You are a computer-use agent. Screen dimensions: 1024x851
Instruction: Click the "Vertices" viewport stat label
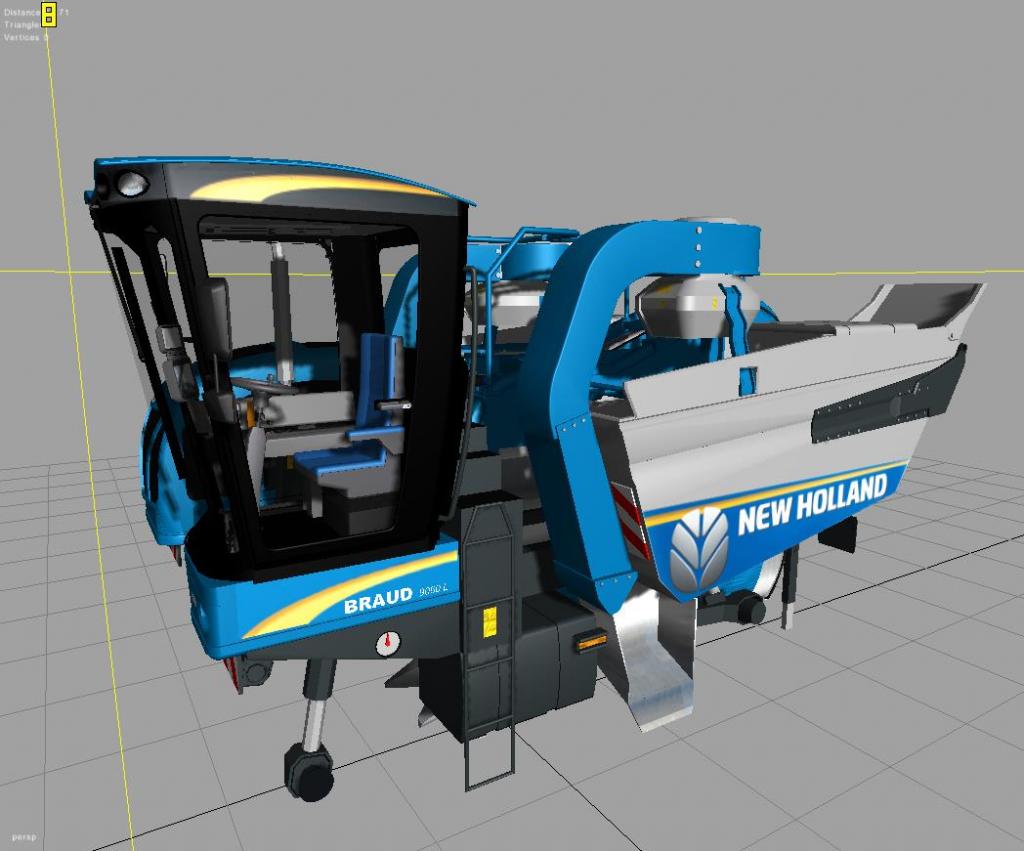24,37
